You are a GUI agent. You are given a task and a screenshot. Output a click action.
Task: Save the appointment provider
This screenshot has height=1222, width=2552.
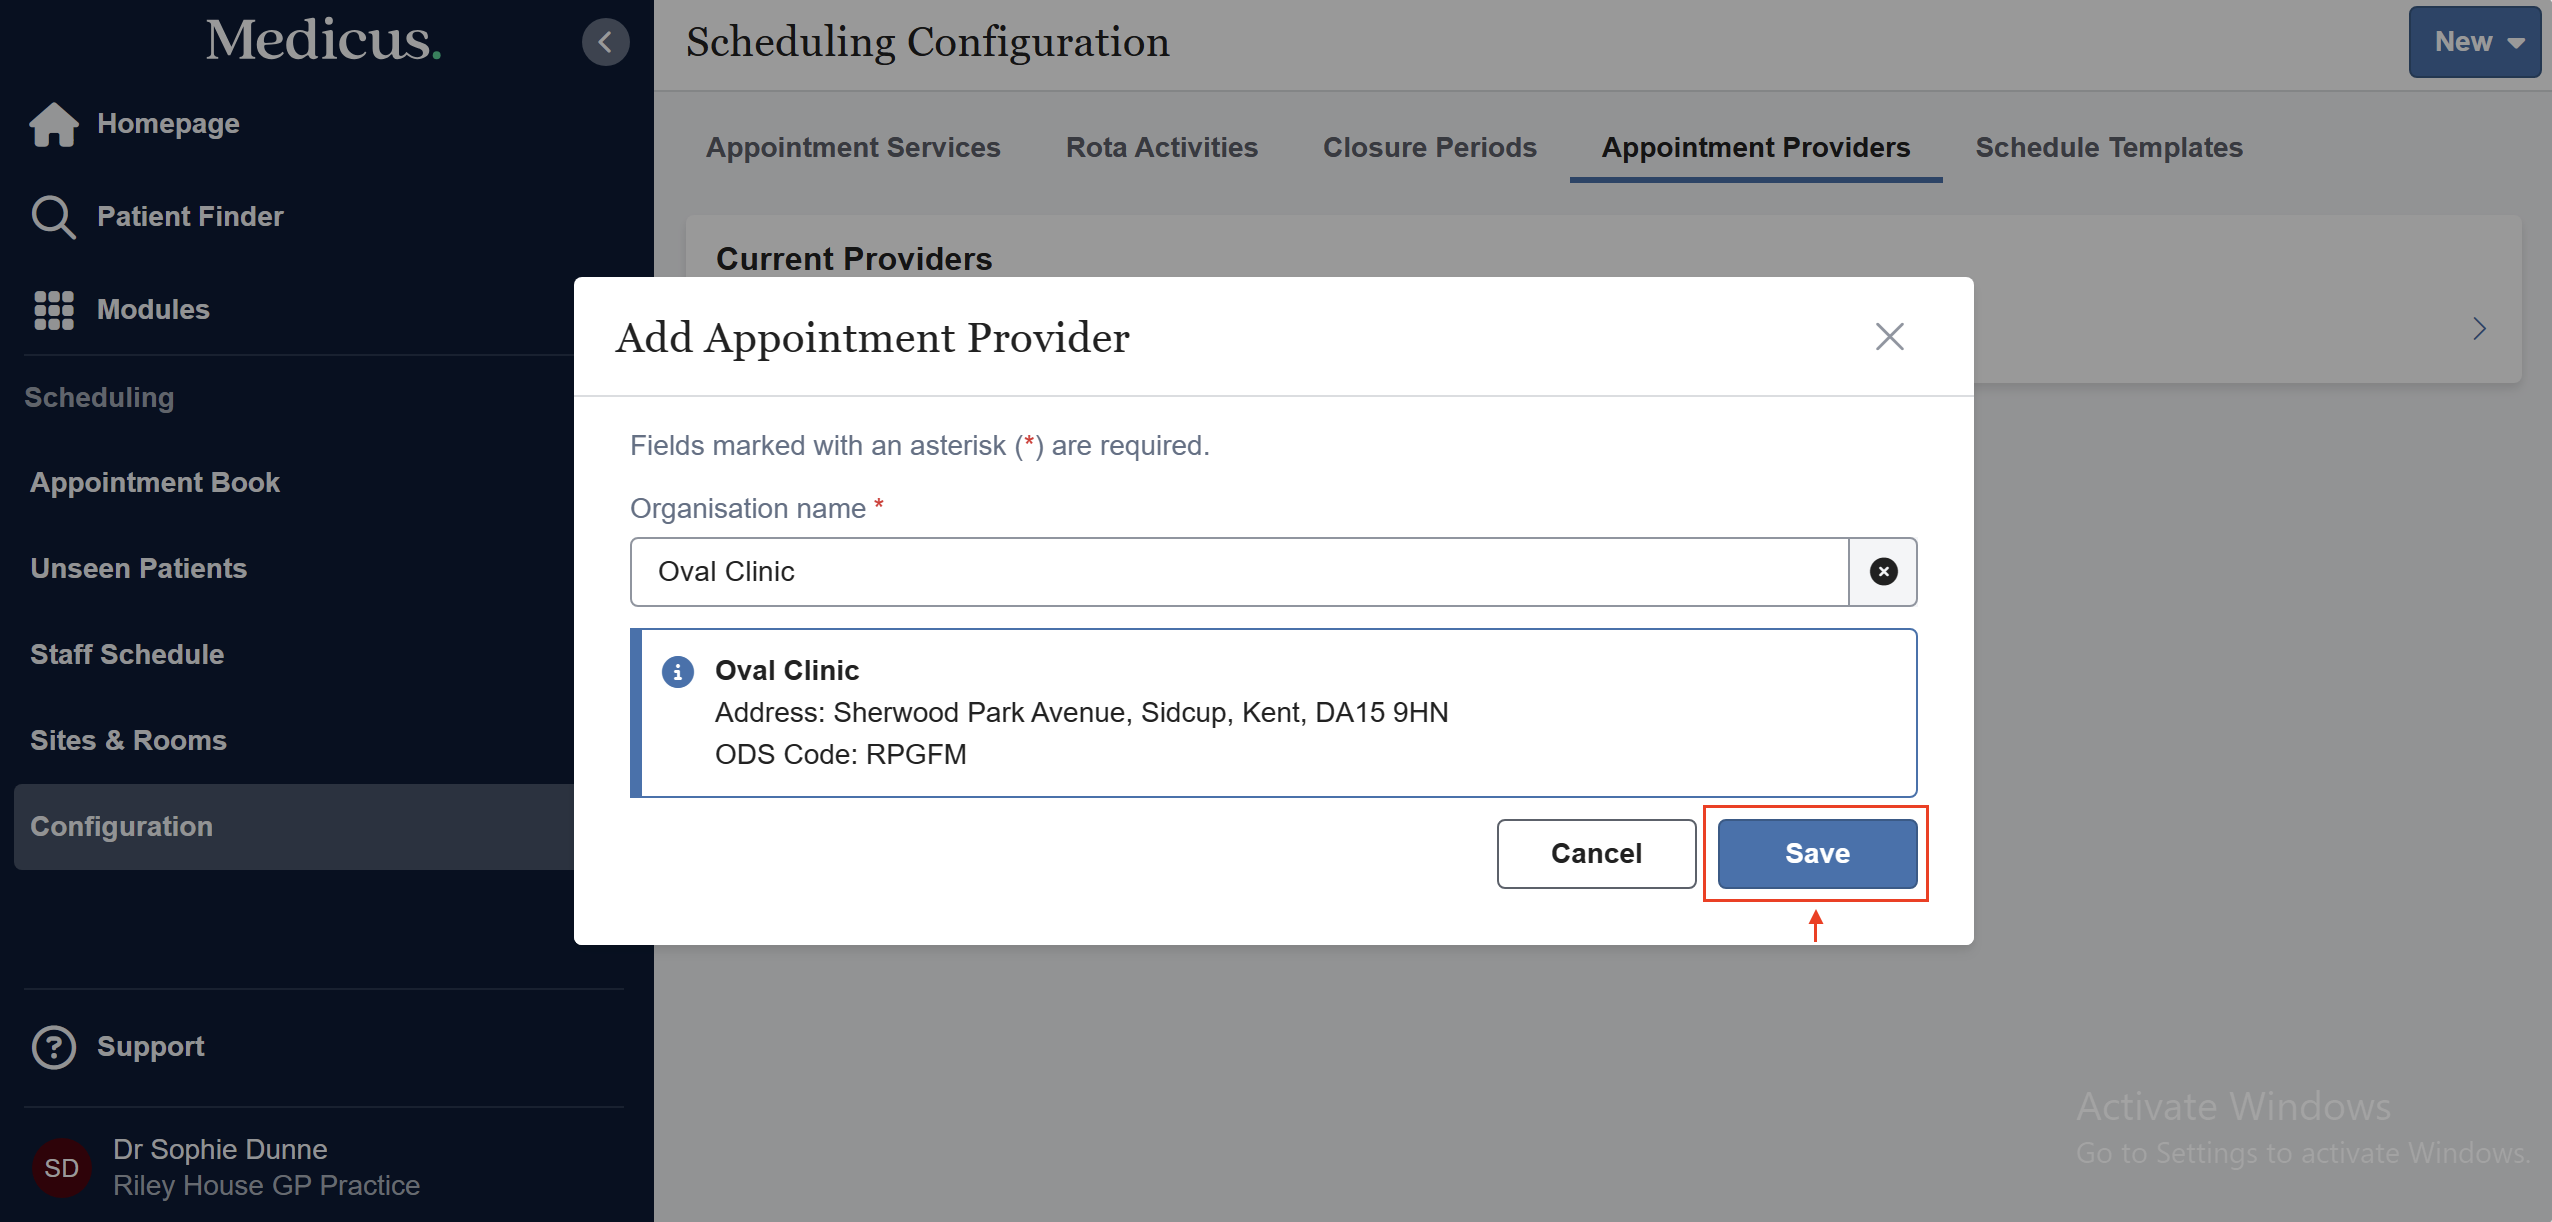pos(1817,854)
